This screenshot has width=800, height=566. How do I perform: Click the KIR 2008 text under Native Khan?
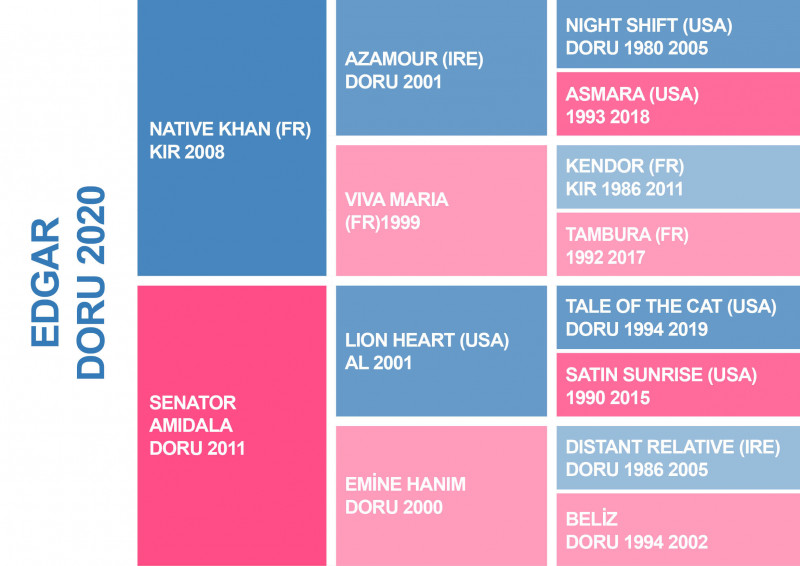187,152
